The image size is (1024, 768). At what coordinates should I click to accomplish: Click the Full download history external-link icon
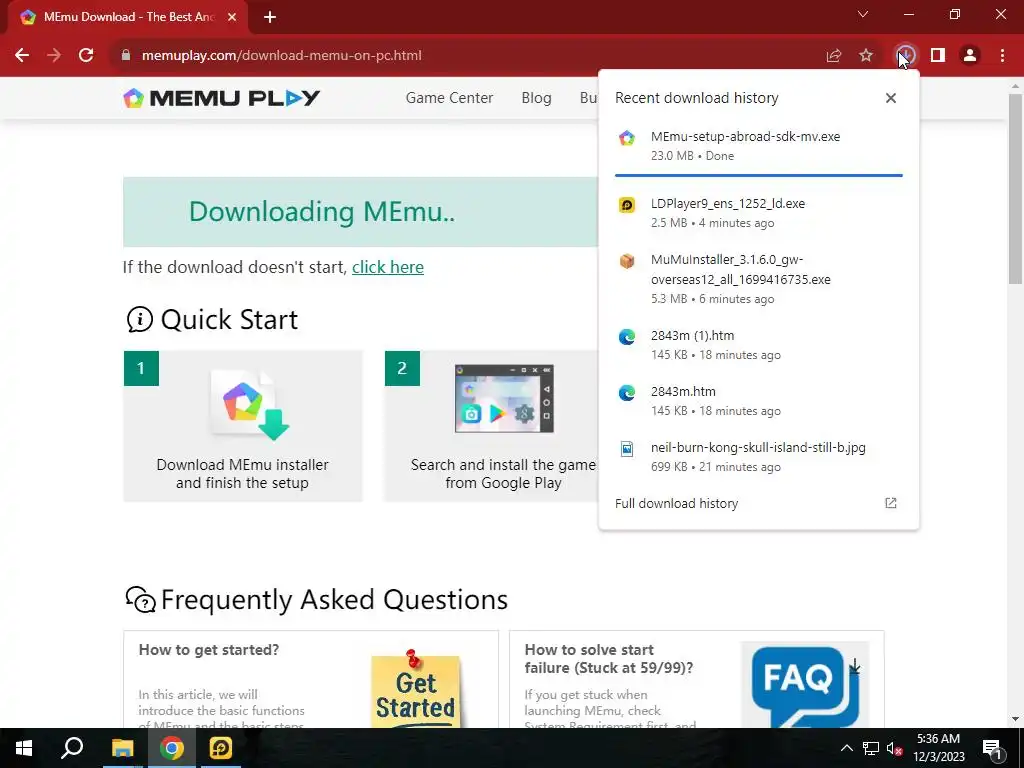click(891, 503)
